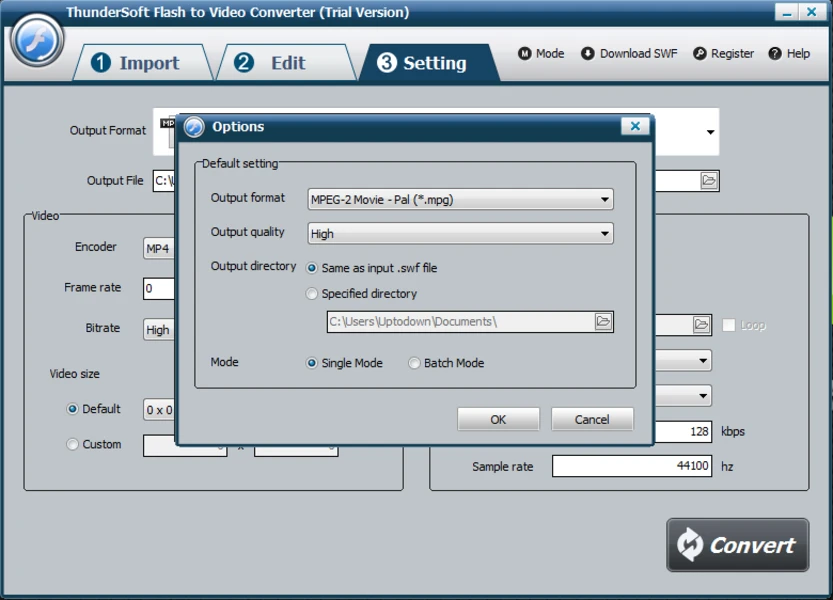This screenshot has width=833, height=600.
Task: Open the dropdown below the Loop row
Action: (683, 361)
